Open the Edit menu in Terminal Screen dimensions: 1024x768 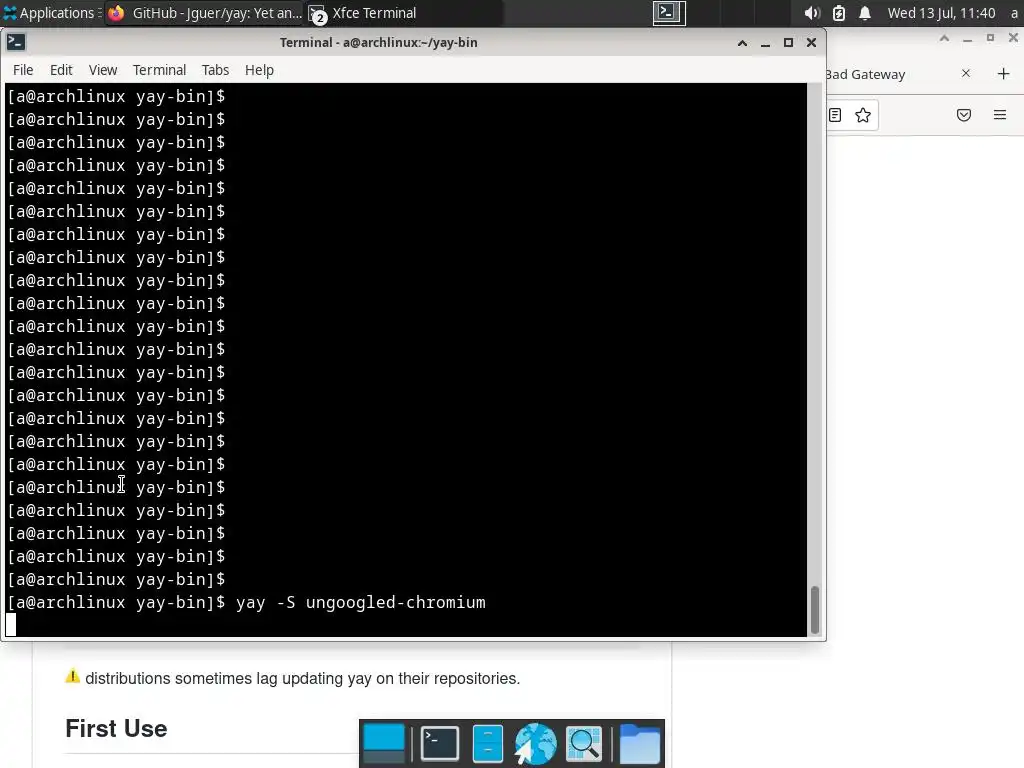61,70
